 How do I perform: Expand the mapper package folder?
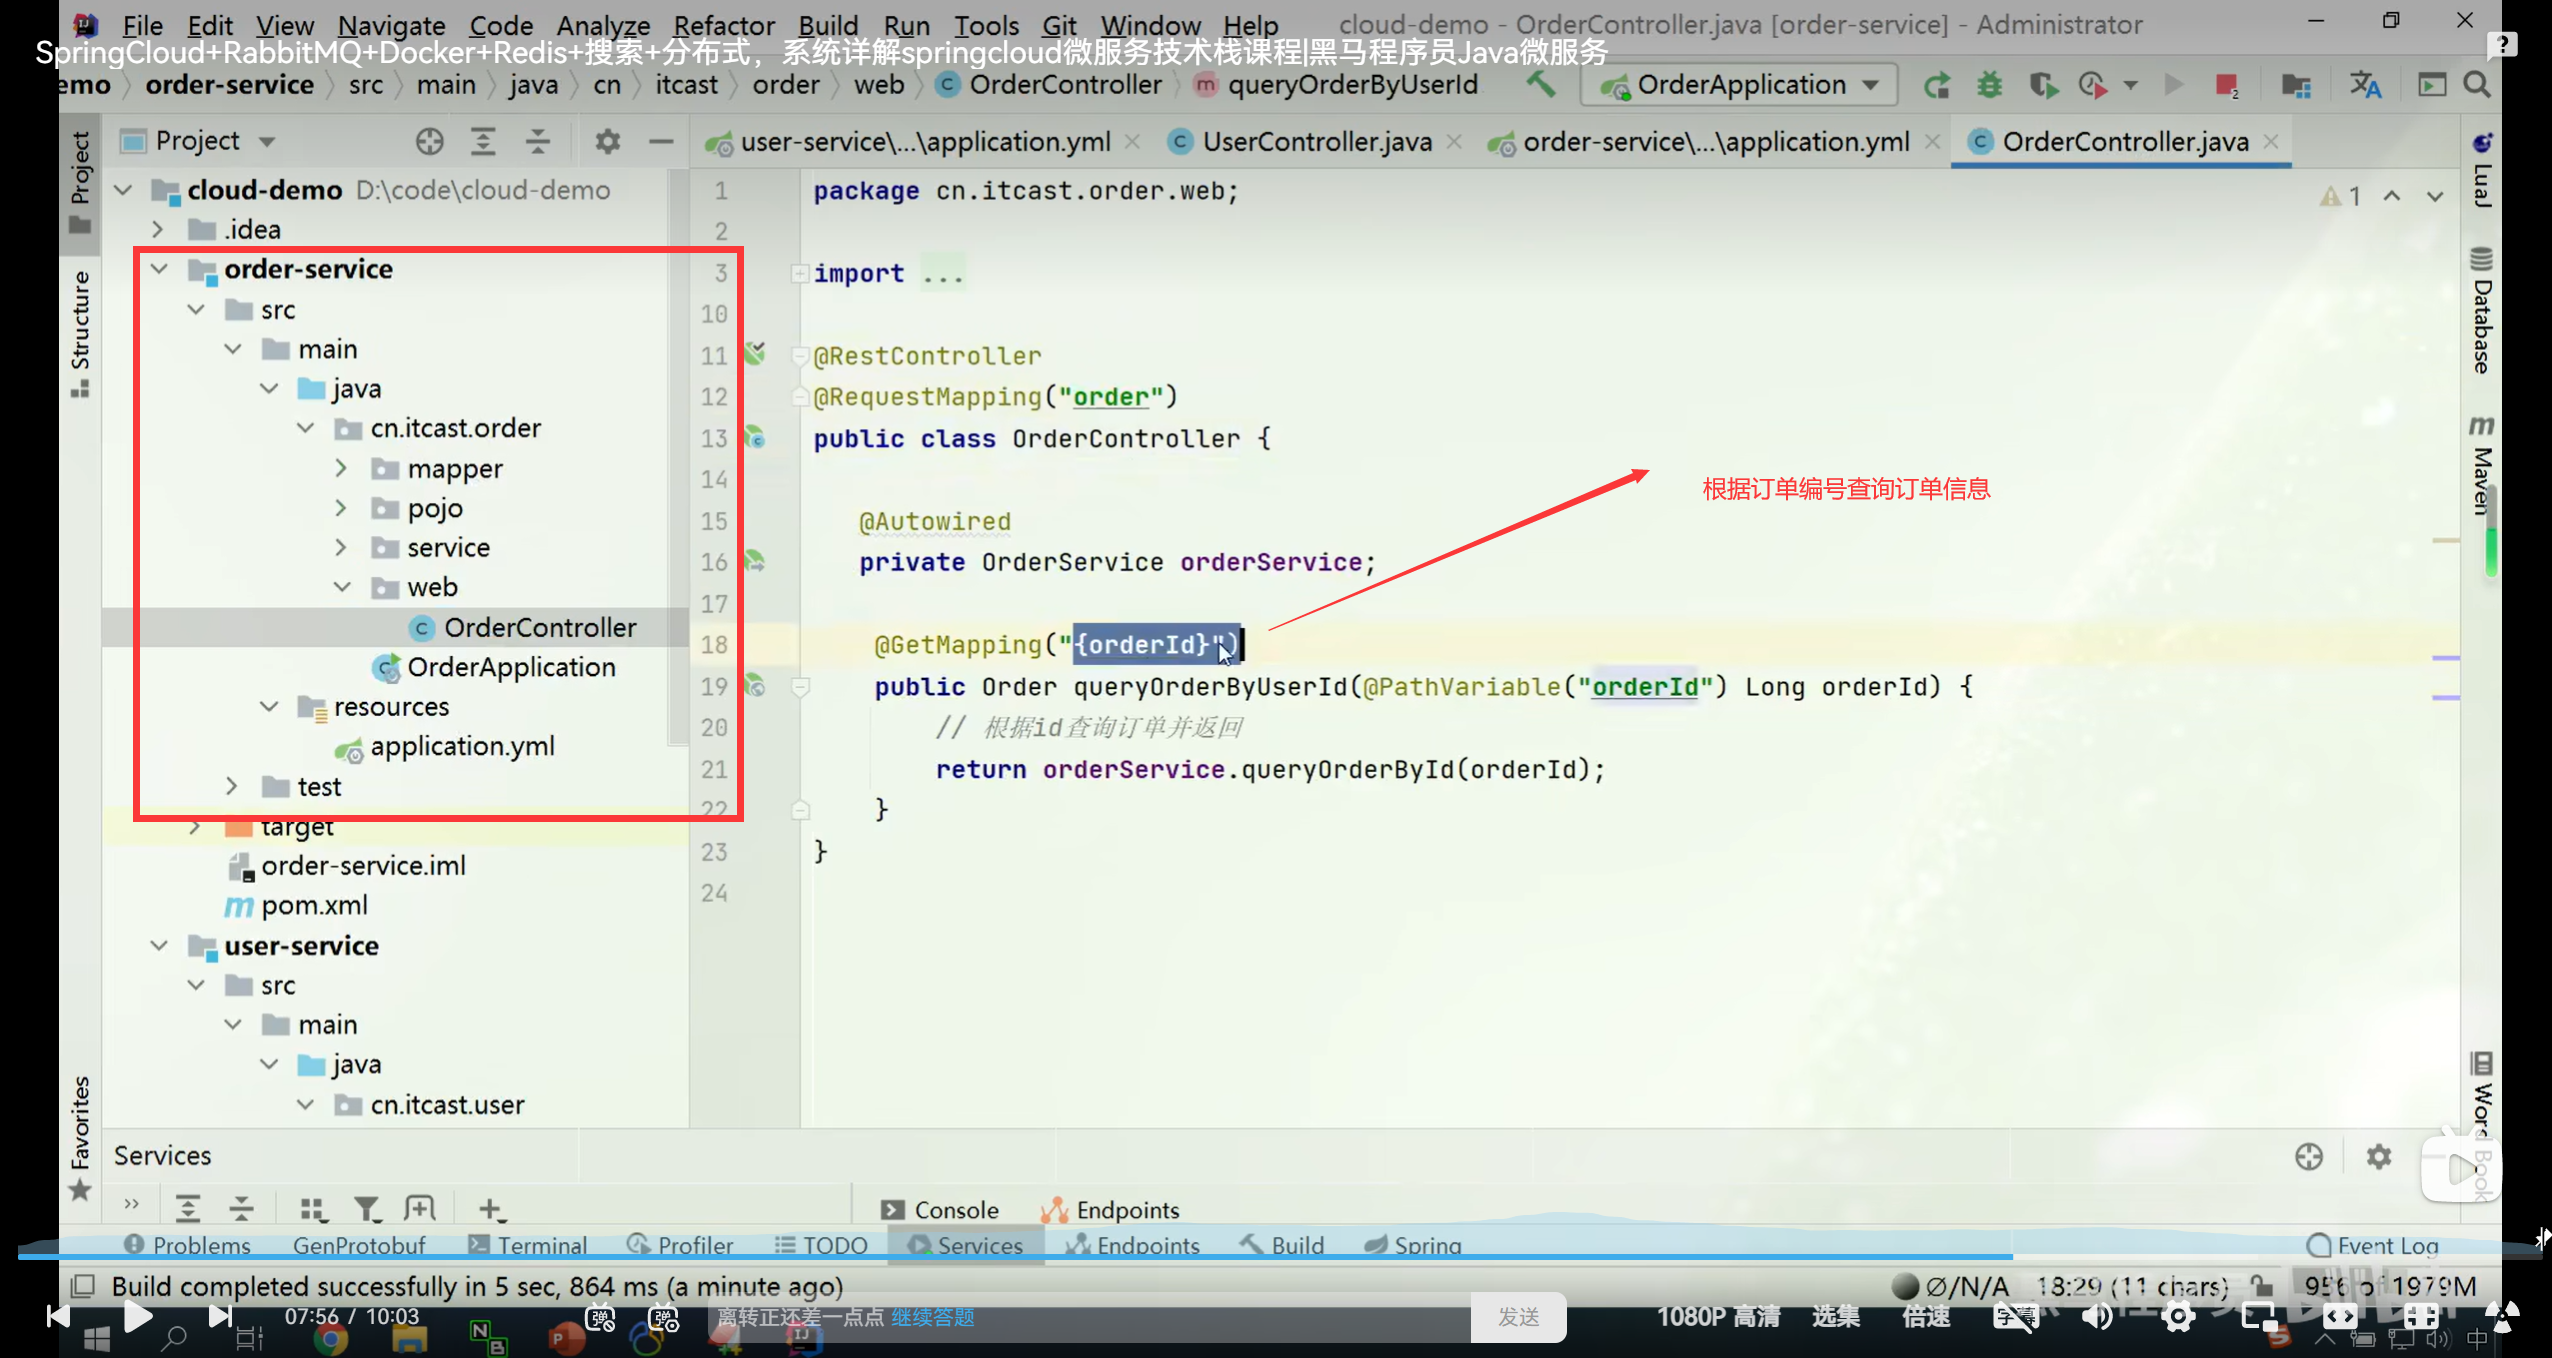[x=341, y=468]
